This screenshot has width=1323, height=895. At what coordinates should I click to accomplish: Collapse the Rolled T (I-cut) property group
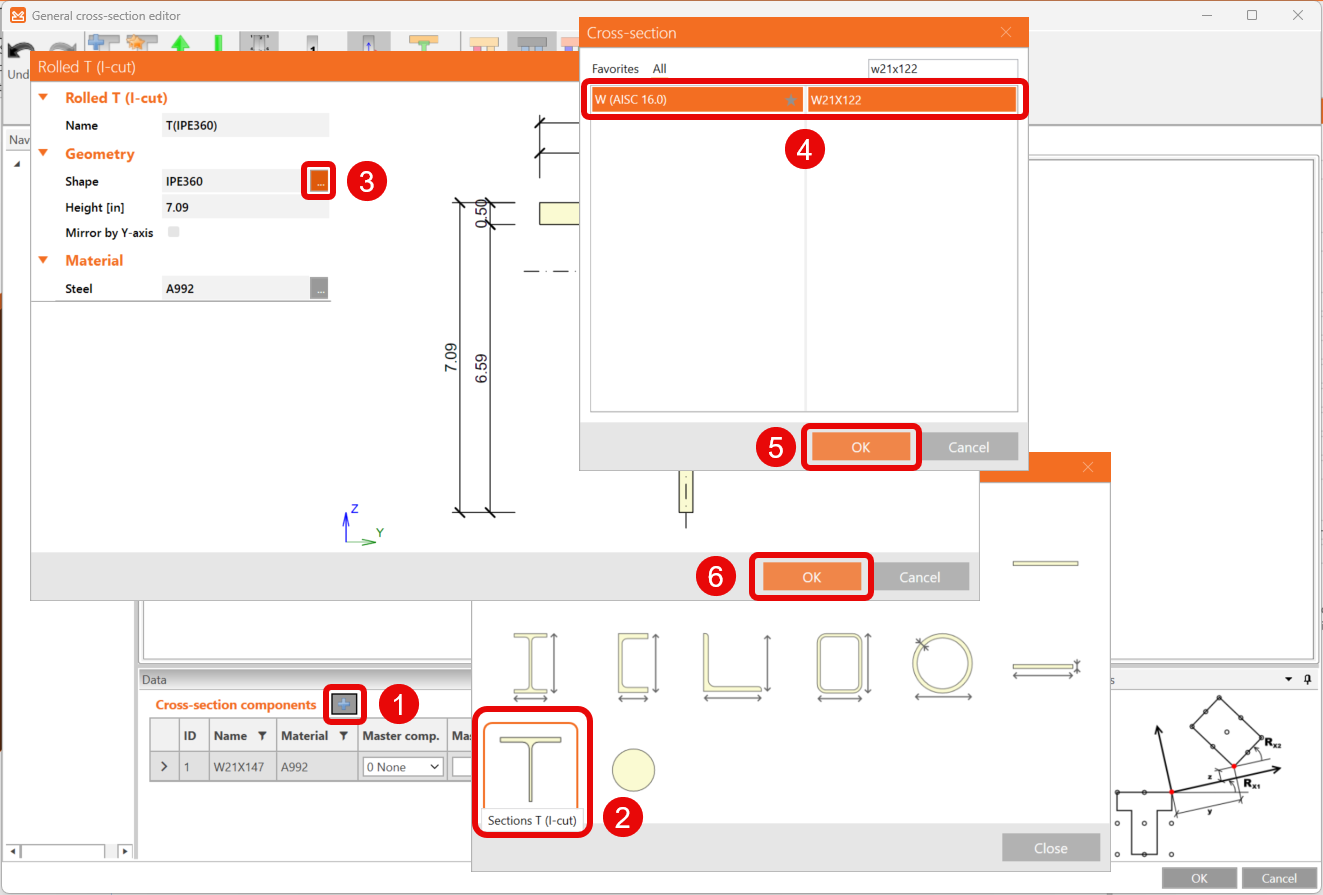pos(43,98)
